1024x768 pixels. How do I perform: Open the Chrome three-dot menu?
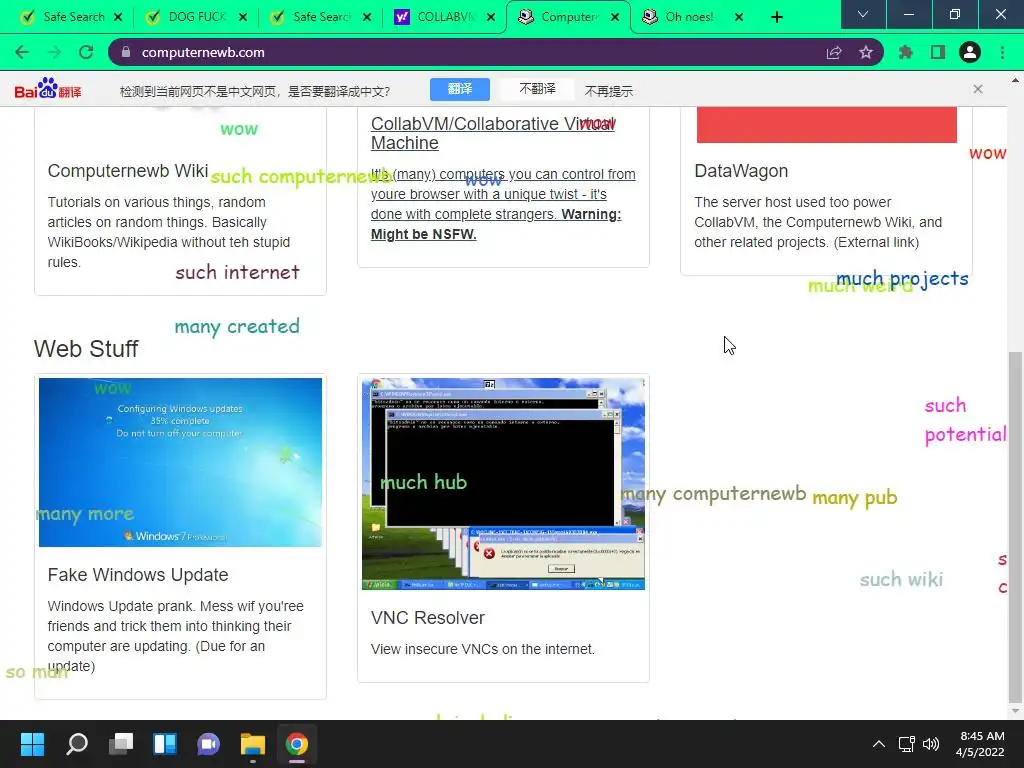point(1002,52)
